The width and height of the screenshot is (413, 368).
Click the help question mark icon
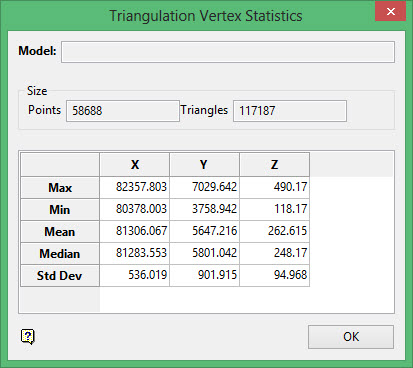[x=28, y=337]
